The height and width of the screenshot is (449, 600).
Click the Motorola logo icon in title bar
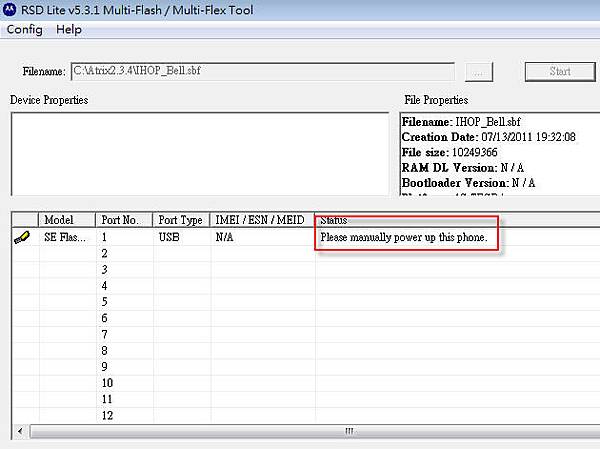click(x=10, y=9)
